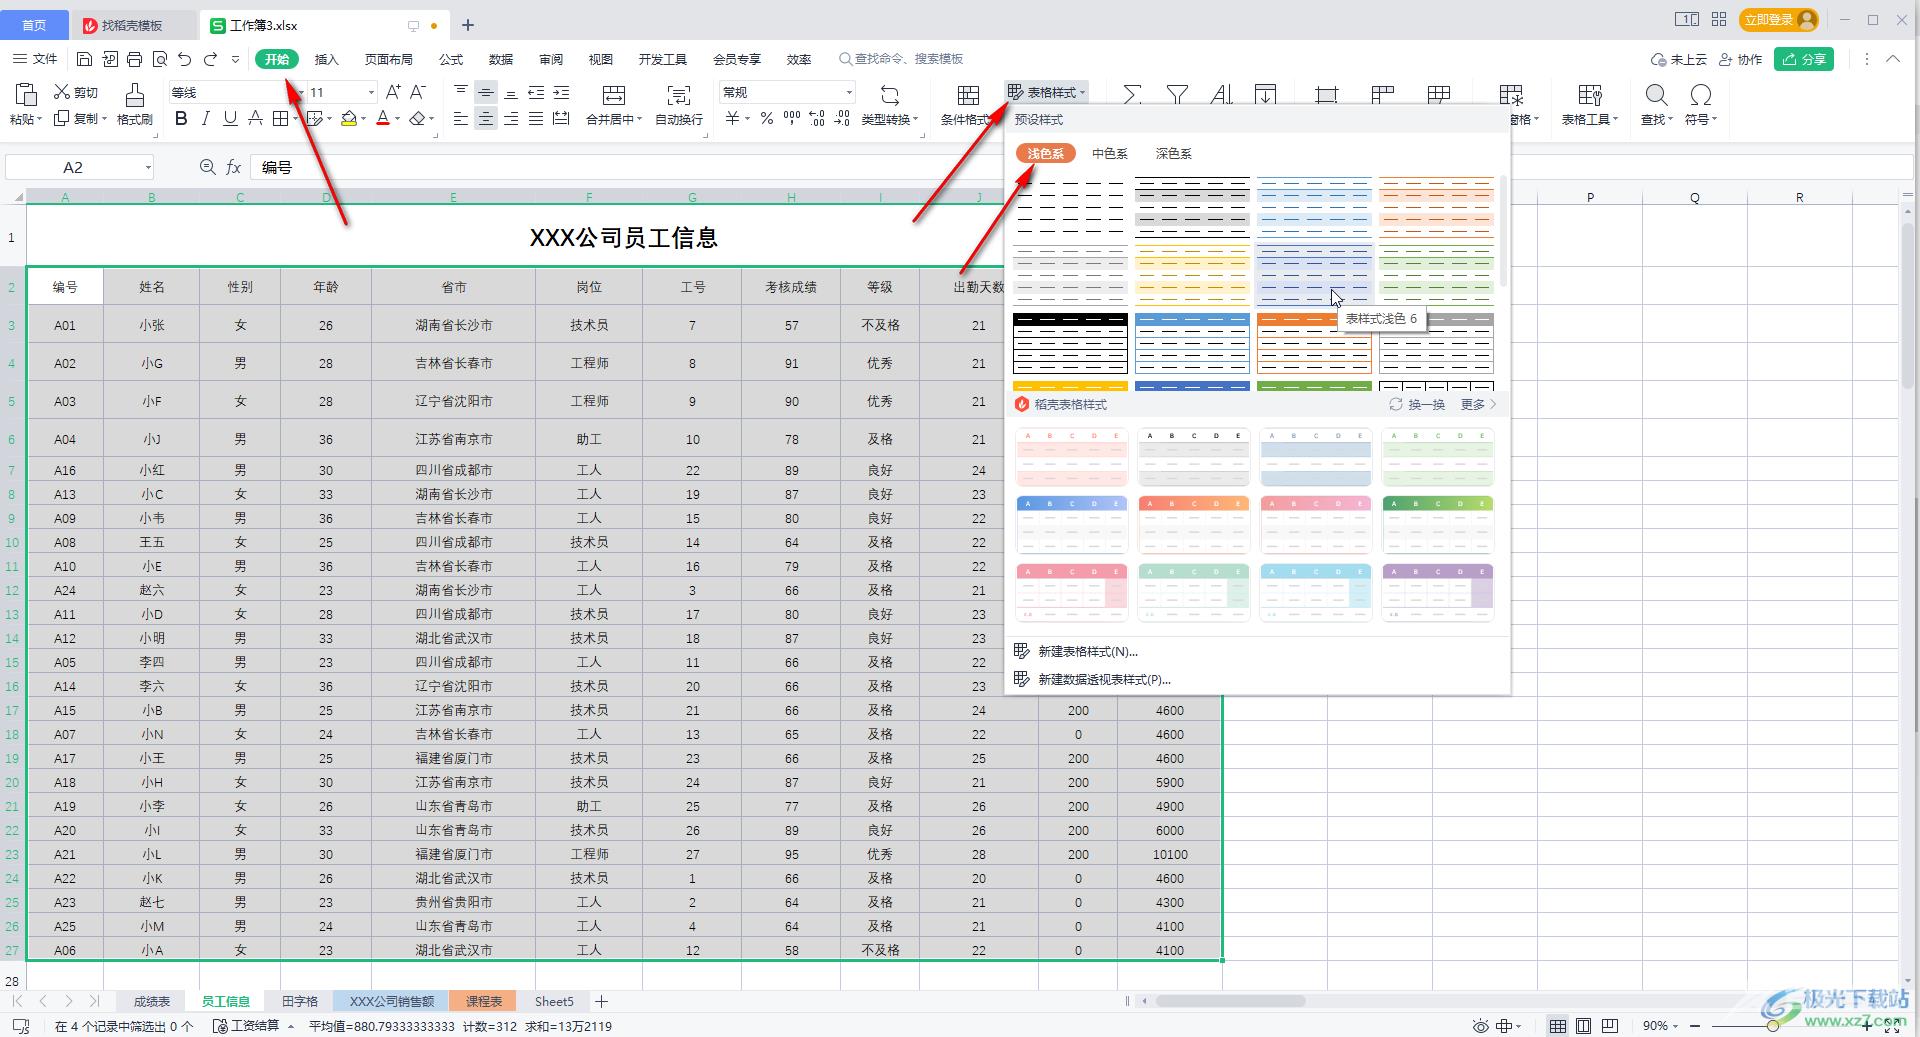
Task: Click the 查找命令 search box
Action: [x=902, y=59]
